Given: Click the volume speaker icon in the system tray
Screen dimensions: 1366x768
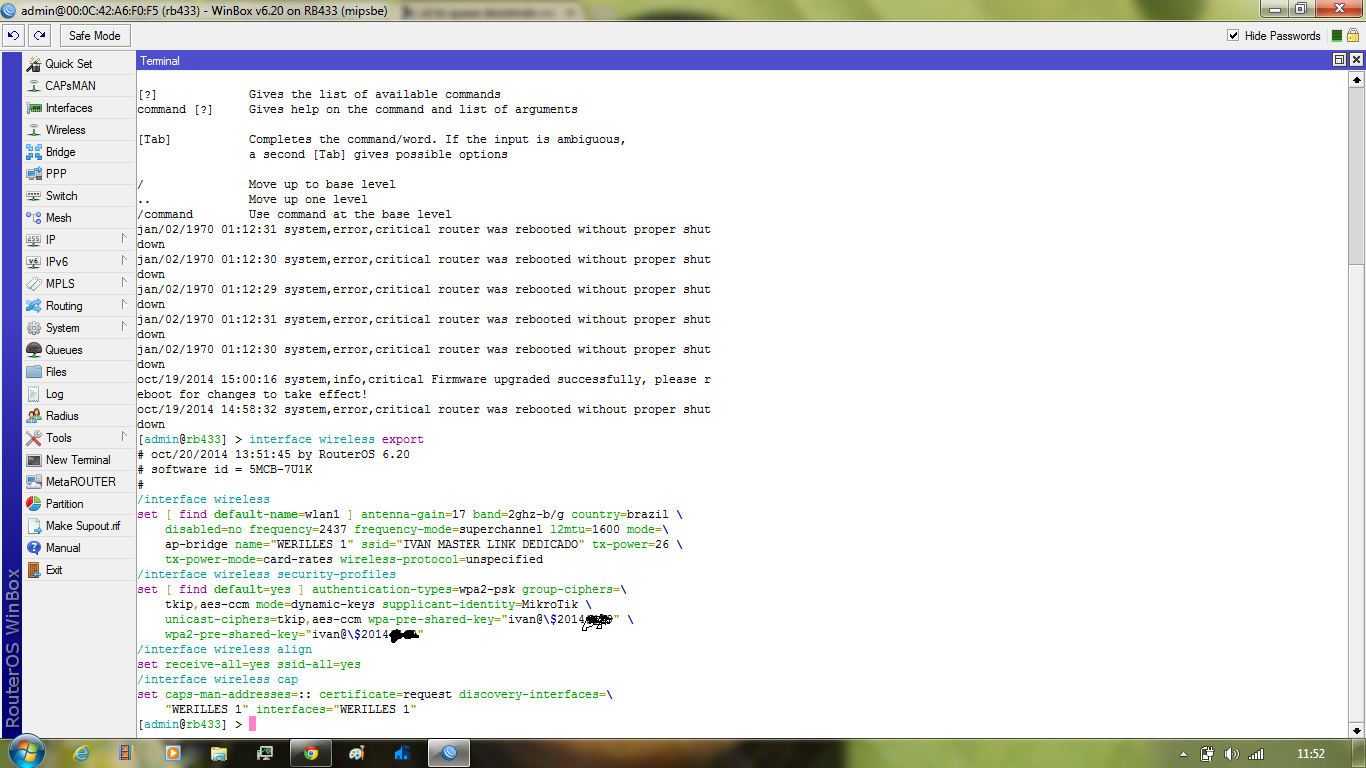Looking at the screenshot, I should (1231, 754).
